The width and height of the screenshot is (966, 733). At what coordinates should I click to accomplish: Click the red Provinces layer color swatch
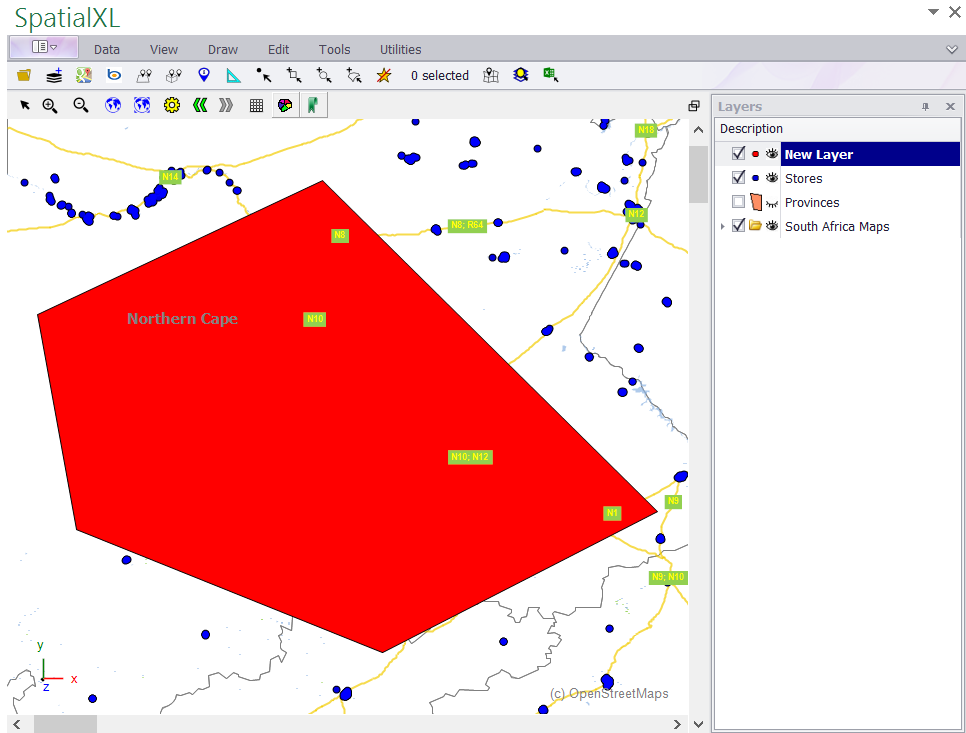click(x=756, y=202)
